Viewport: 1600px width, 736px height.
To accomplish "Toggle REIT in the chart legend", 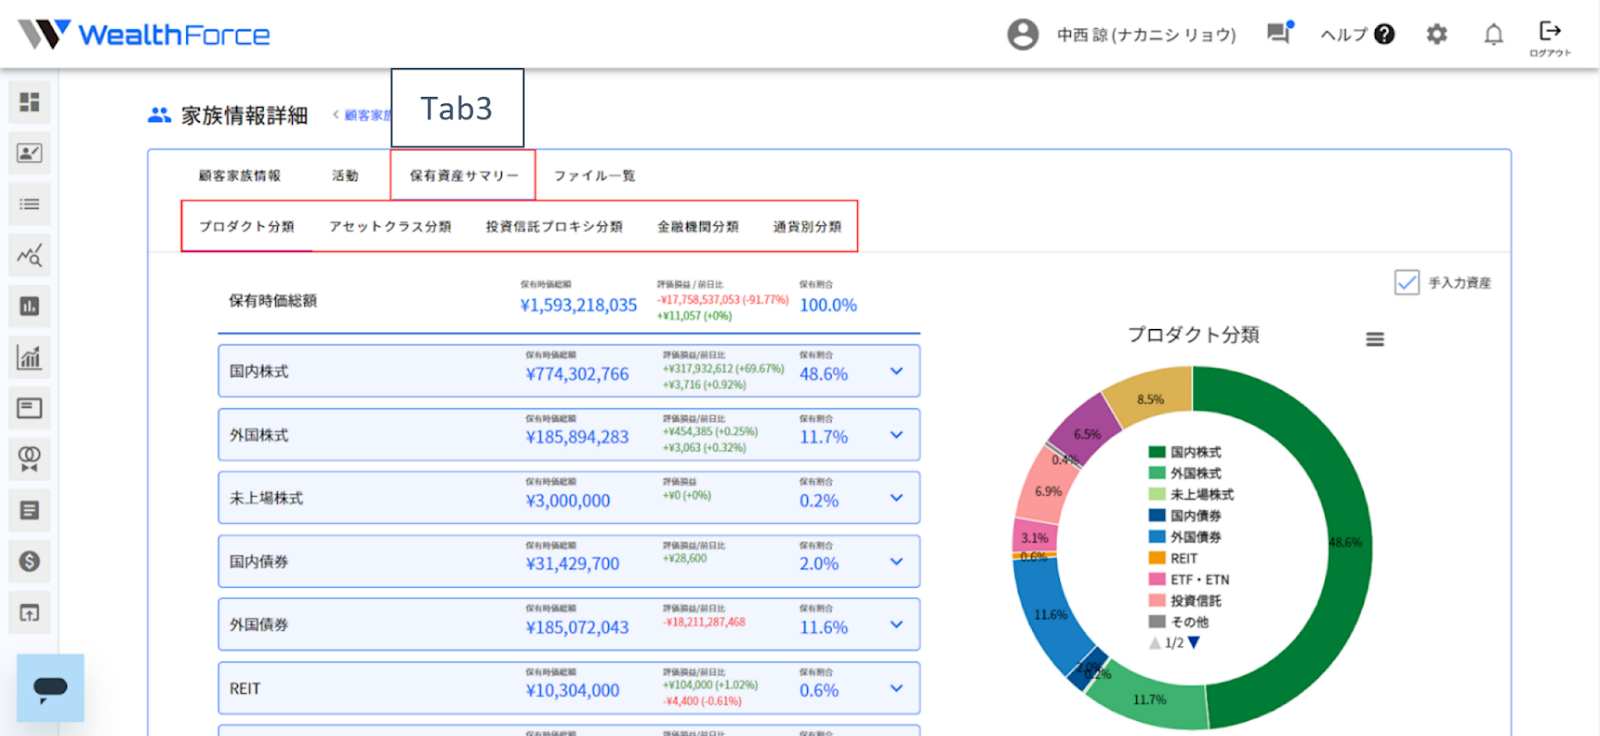I will (x=1173, y=558).
